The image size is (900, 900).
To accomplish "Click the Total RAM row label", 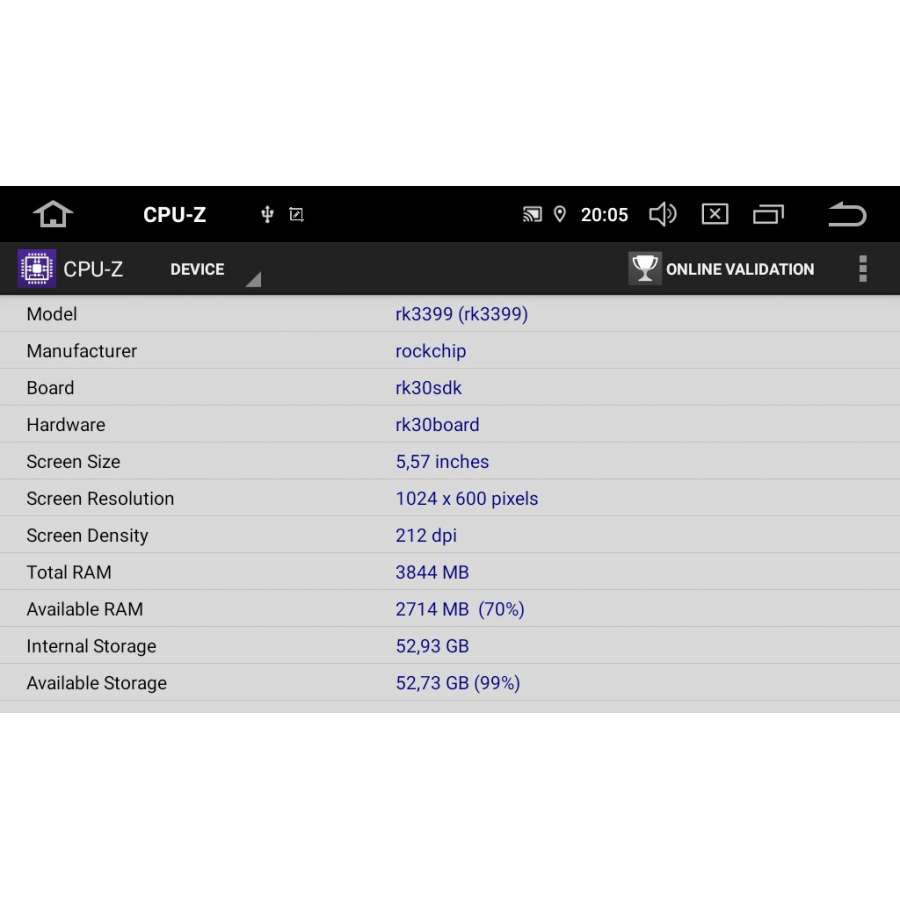I will coord(69,572).
